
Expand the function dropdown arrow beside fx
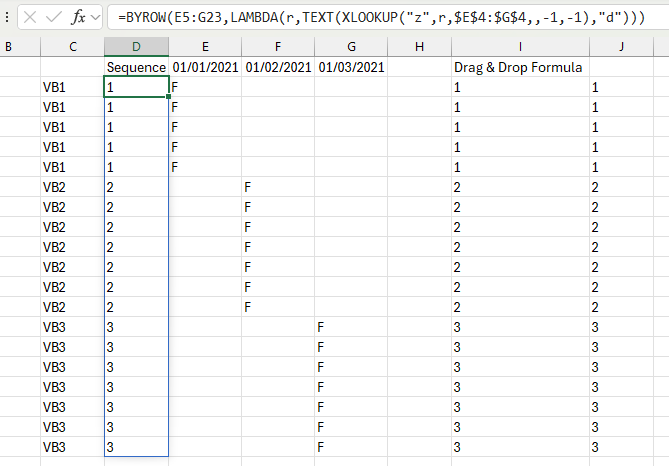tap(96, 17)
